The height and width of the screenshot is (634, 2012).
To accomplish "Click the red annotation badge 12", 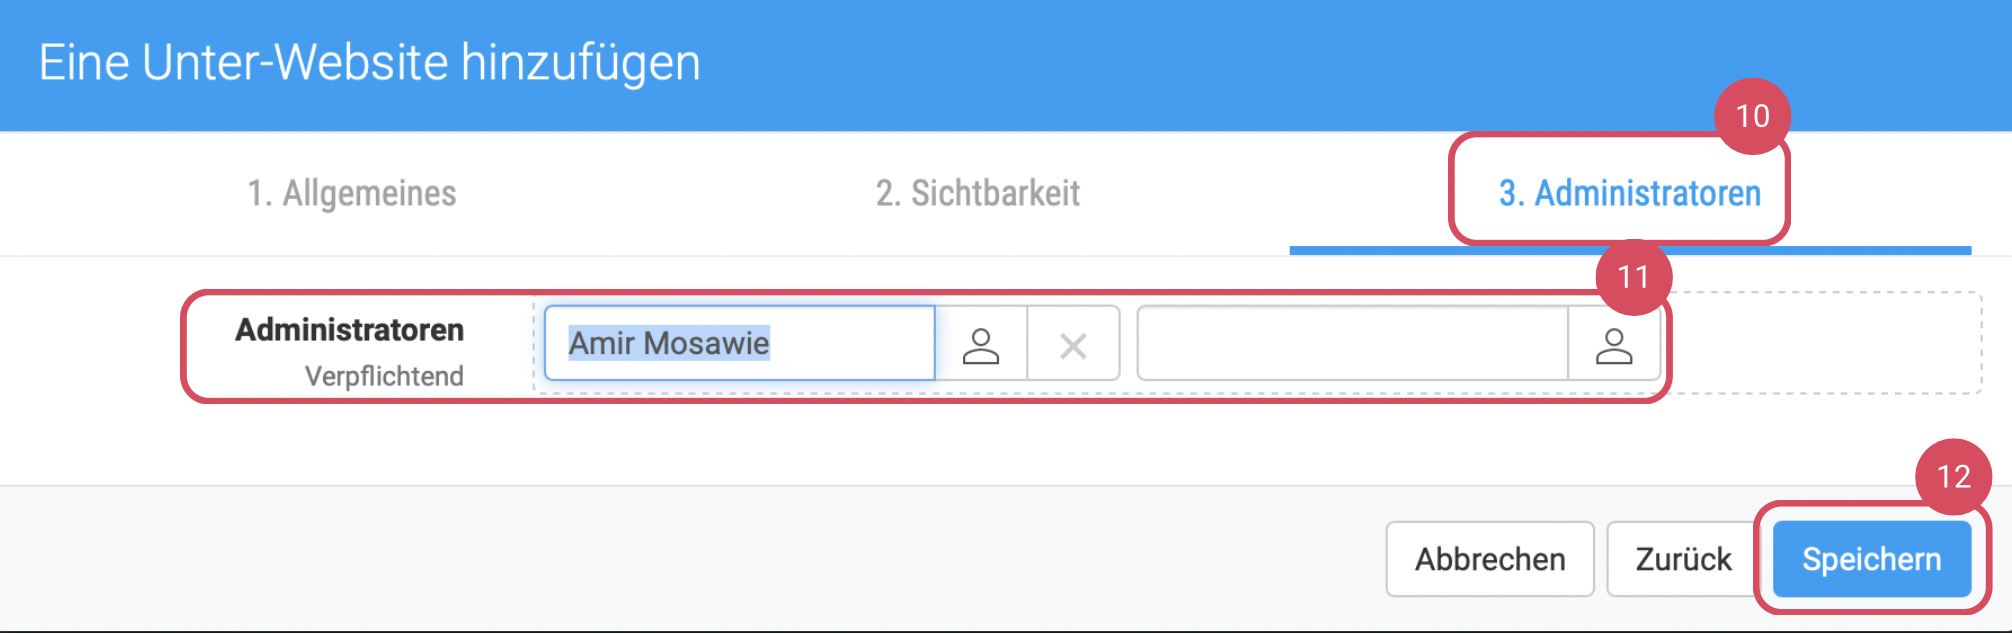I will (x=1953, y=477).
